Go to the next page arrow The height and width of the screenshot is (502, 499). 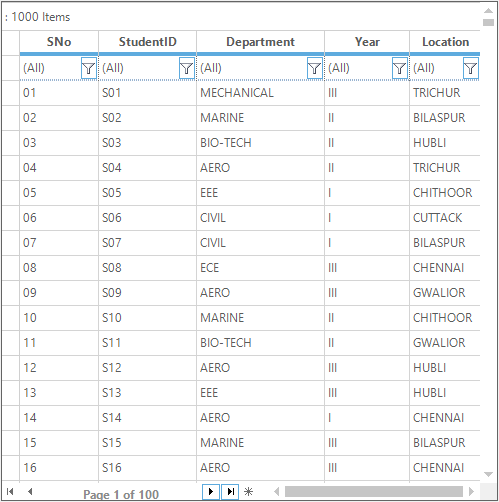[211, 491]
